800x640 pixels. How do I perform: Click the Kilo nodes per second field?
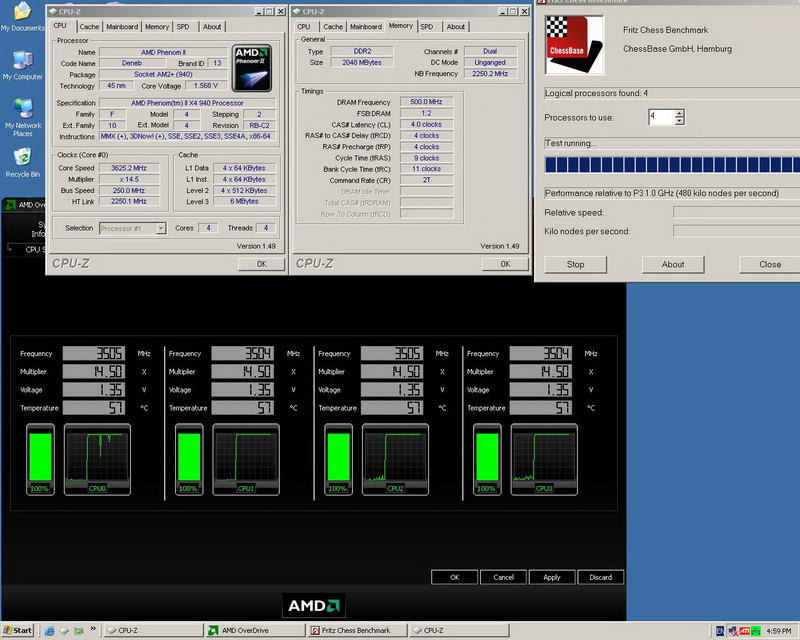pos(736,231)
